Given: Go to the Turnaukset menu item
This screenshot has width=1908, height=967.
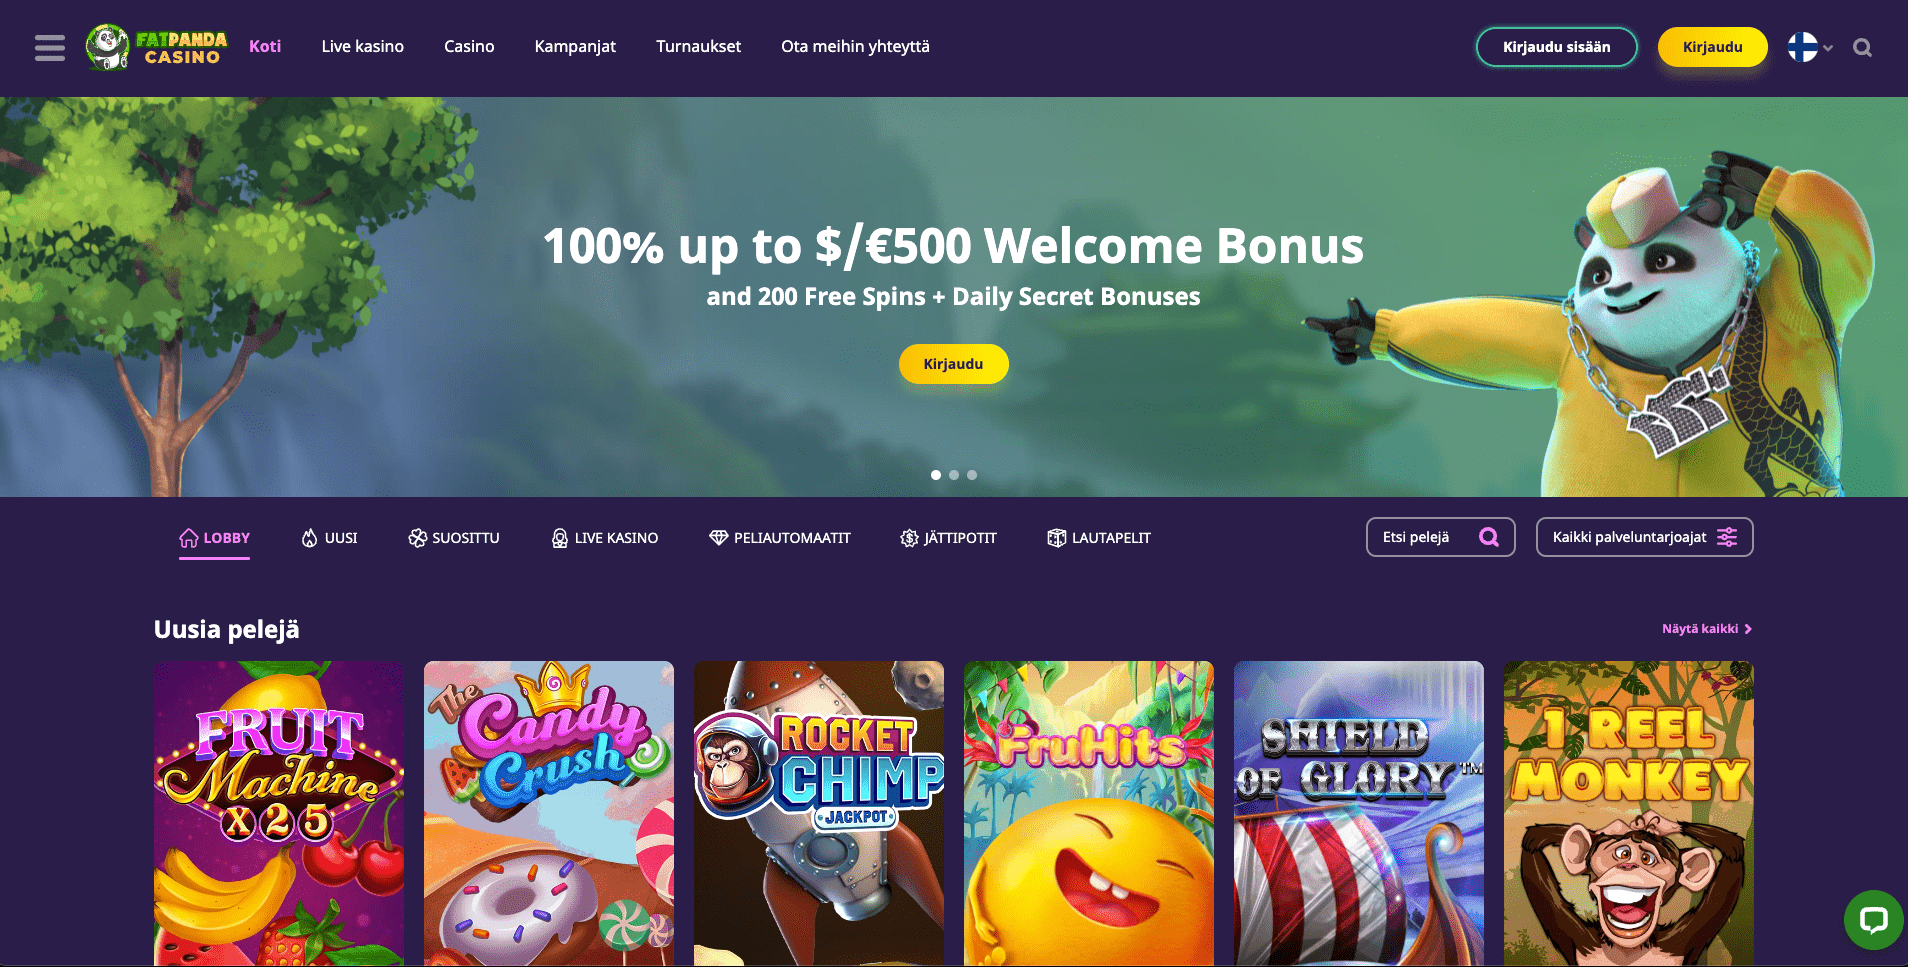Looking at the screenshot, I should (x=699, y=46).
